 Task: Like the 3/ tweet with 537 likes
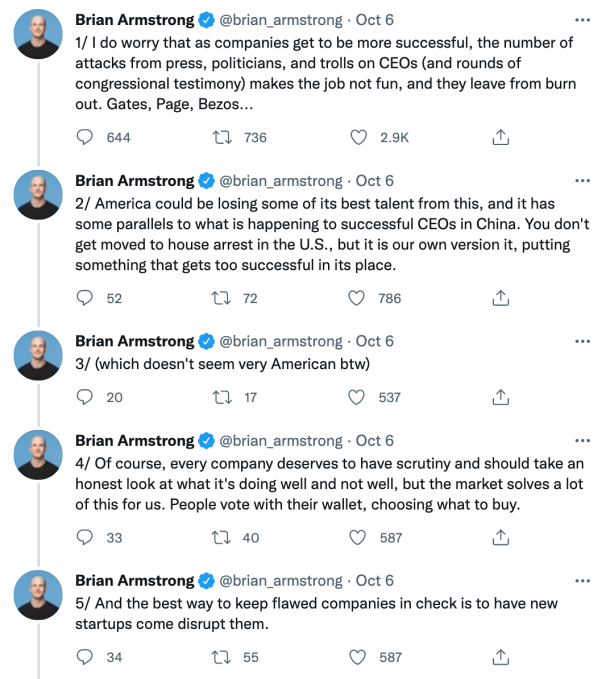(356, 397)
